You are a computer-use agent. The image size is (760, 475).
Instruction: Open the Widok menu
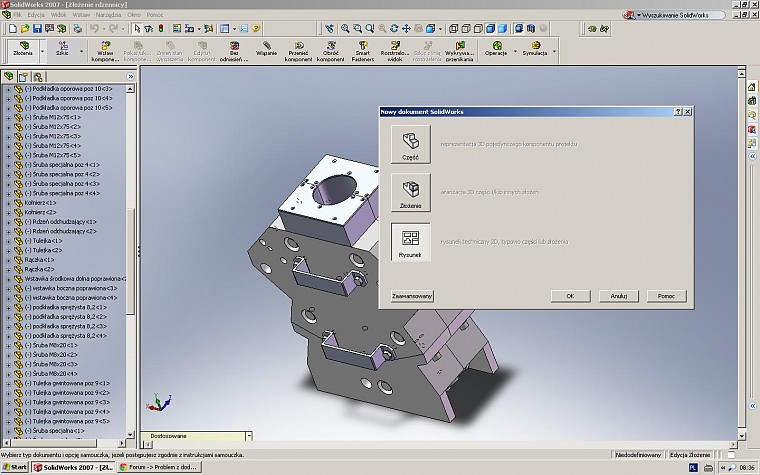(59, 15)
